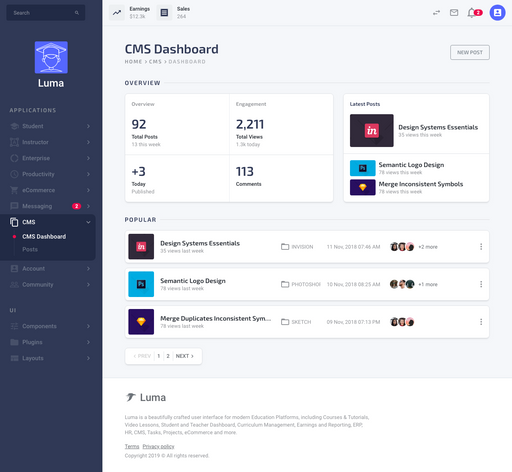Expand the Account menu chevron
The width and height of the screenshot is (512, 472).
click(x=88, y=268)
